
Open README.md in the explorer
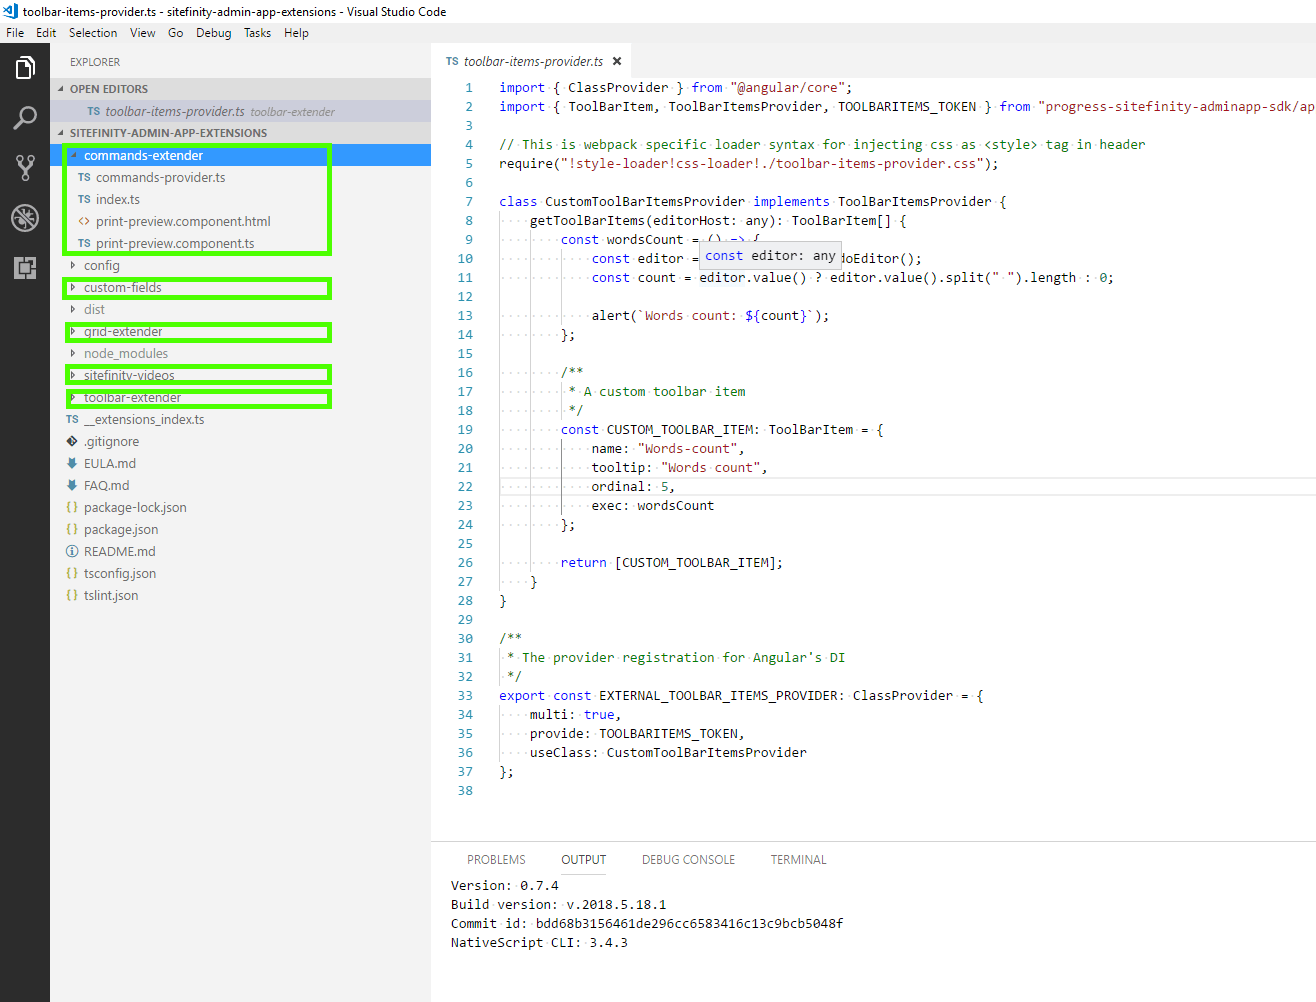(119, 552)
